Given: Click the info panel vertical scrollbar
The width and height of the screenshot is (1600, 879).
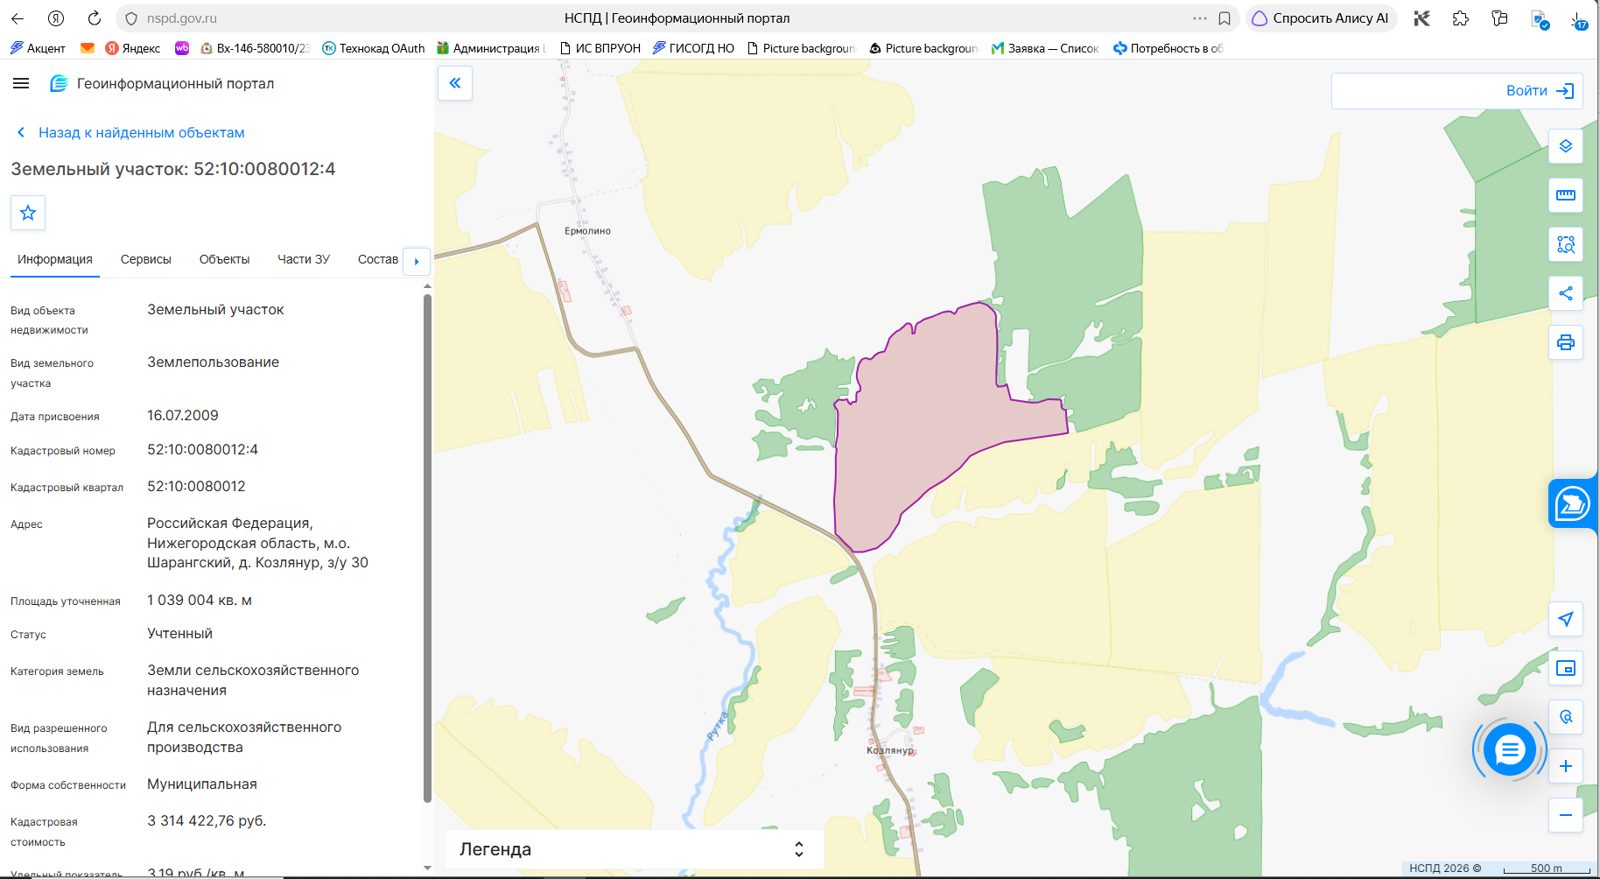Looking at the screenshot, I should [427, 547].
